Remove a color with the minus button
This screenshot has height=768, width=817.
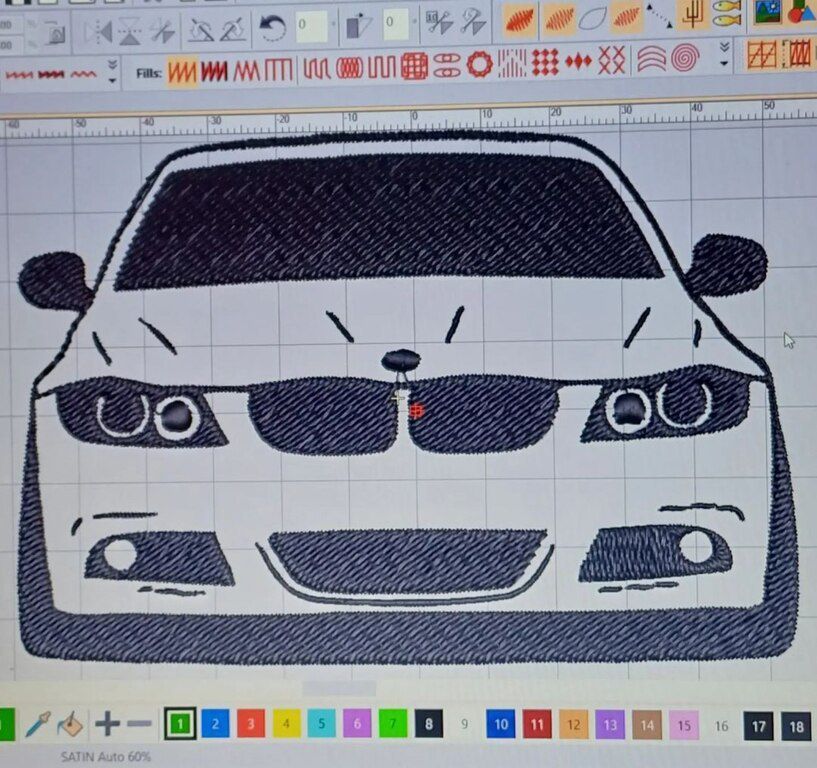click(139, 724)
